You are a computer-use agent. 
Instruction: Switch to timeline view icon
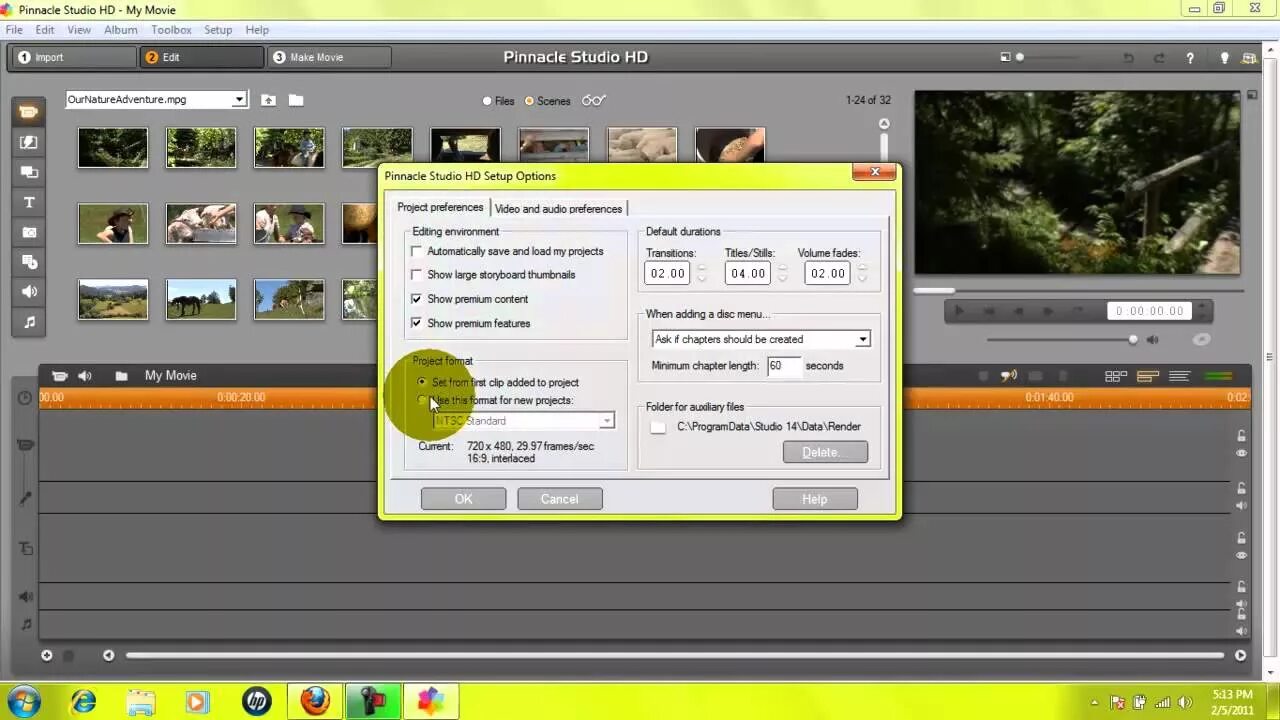click(1148, 376)
